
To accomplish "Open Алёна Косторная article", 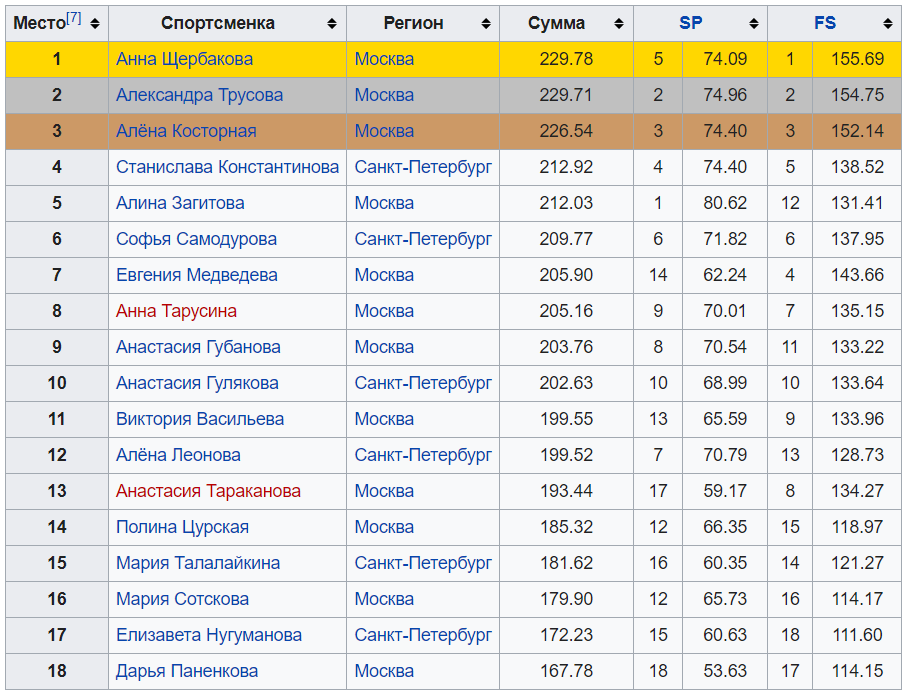I will [186, 131].
